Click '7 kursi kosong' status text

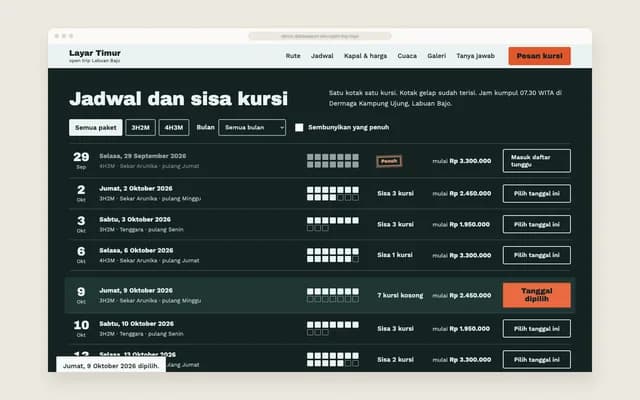pos(400,296)
